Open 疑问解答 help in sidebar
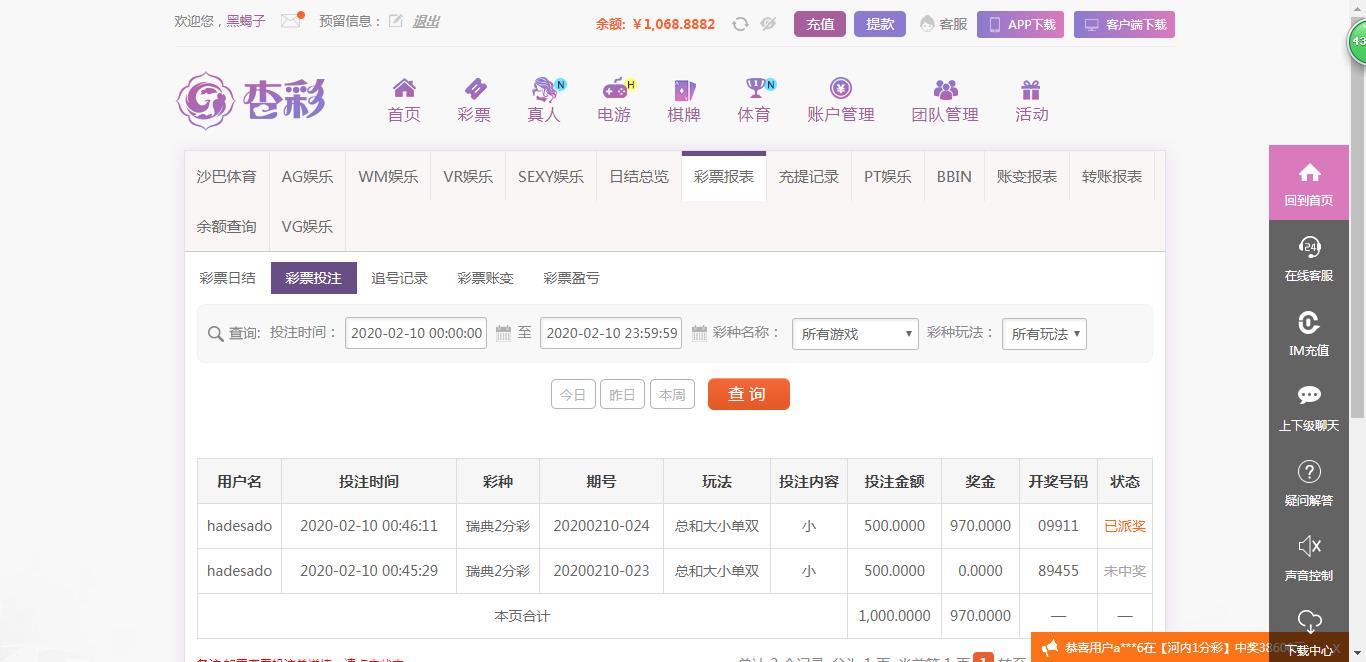Image resolution: width=1366 pixels, height=662 pixels. [1308, 483]
